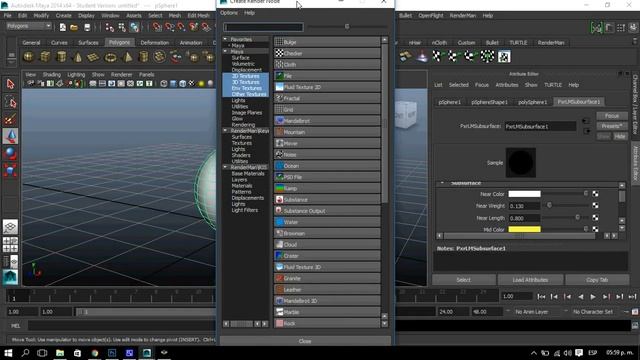Open the Polygons menu set dropdown
640x360 pixels.
29,26
